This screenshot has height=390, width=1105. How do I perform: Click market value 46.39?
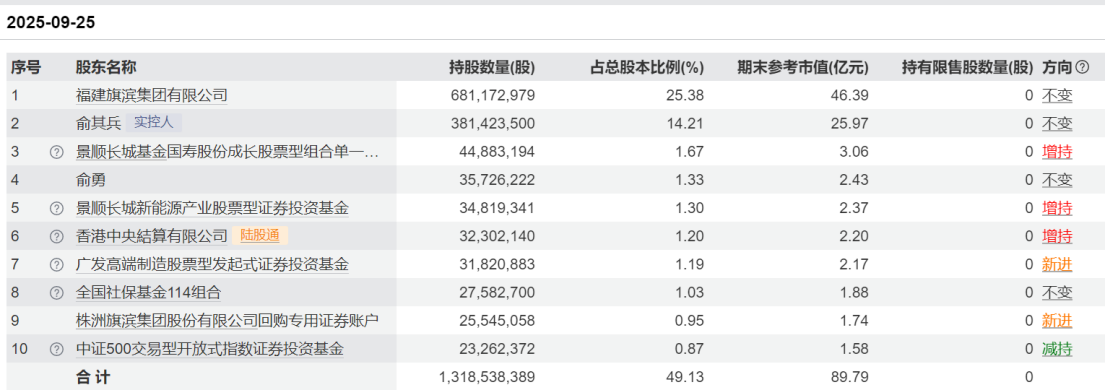click(x=851, y=95)
